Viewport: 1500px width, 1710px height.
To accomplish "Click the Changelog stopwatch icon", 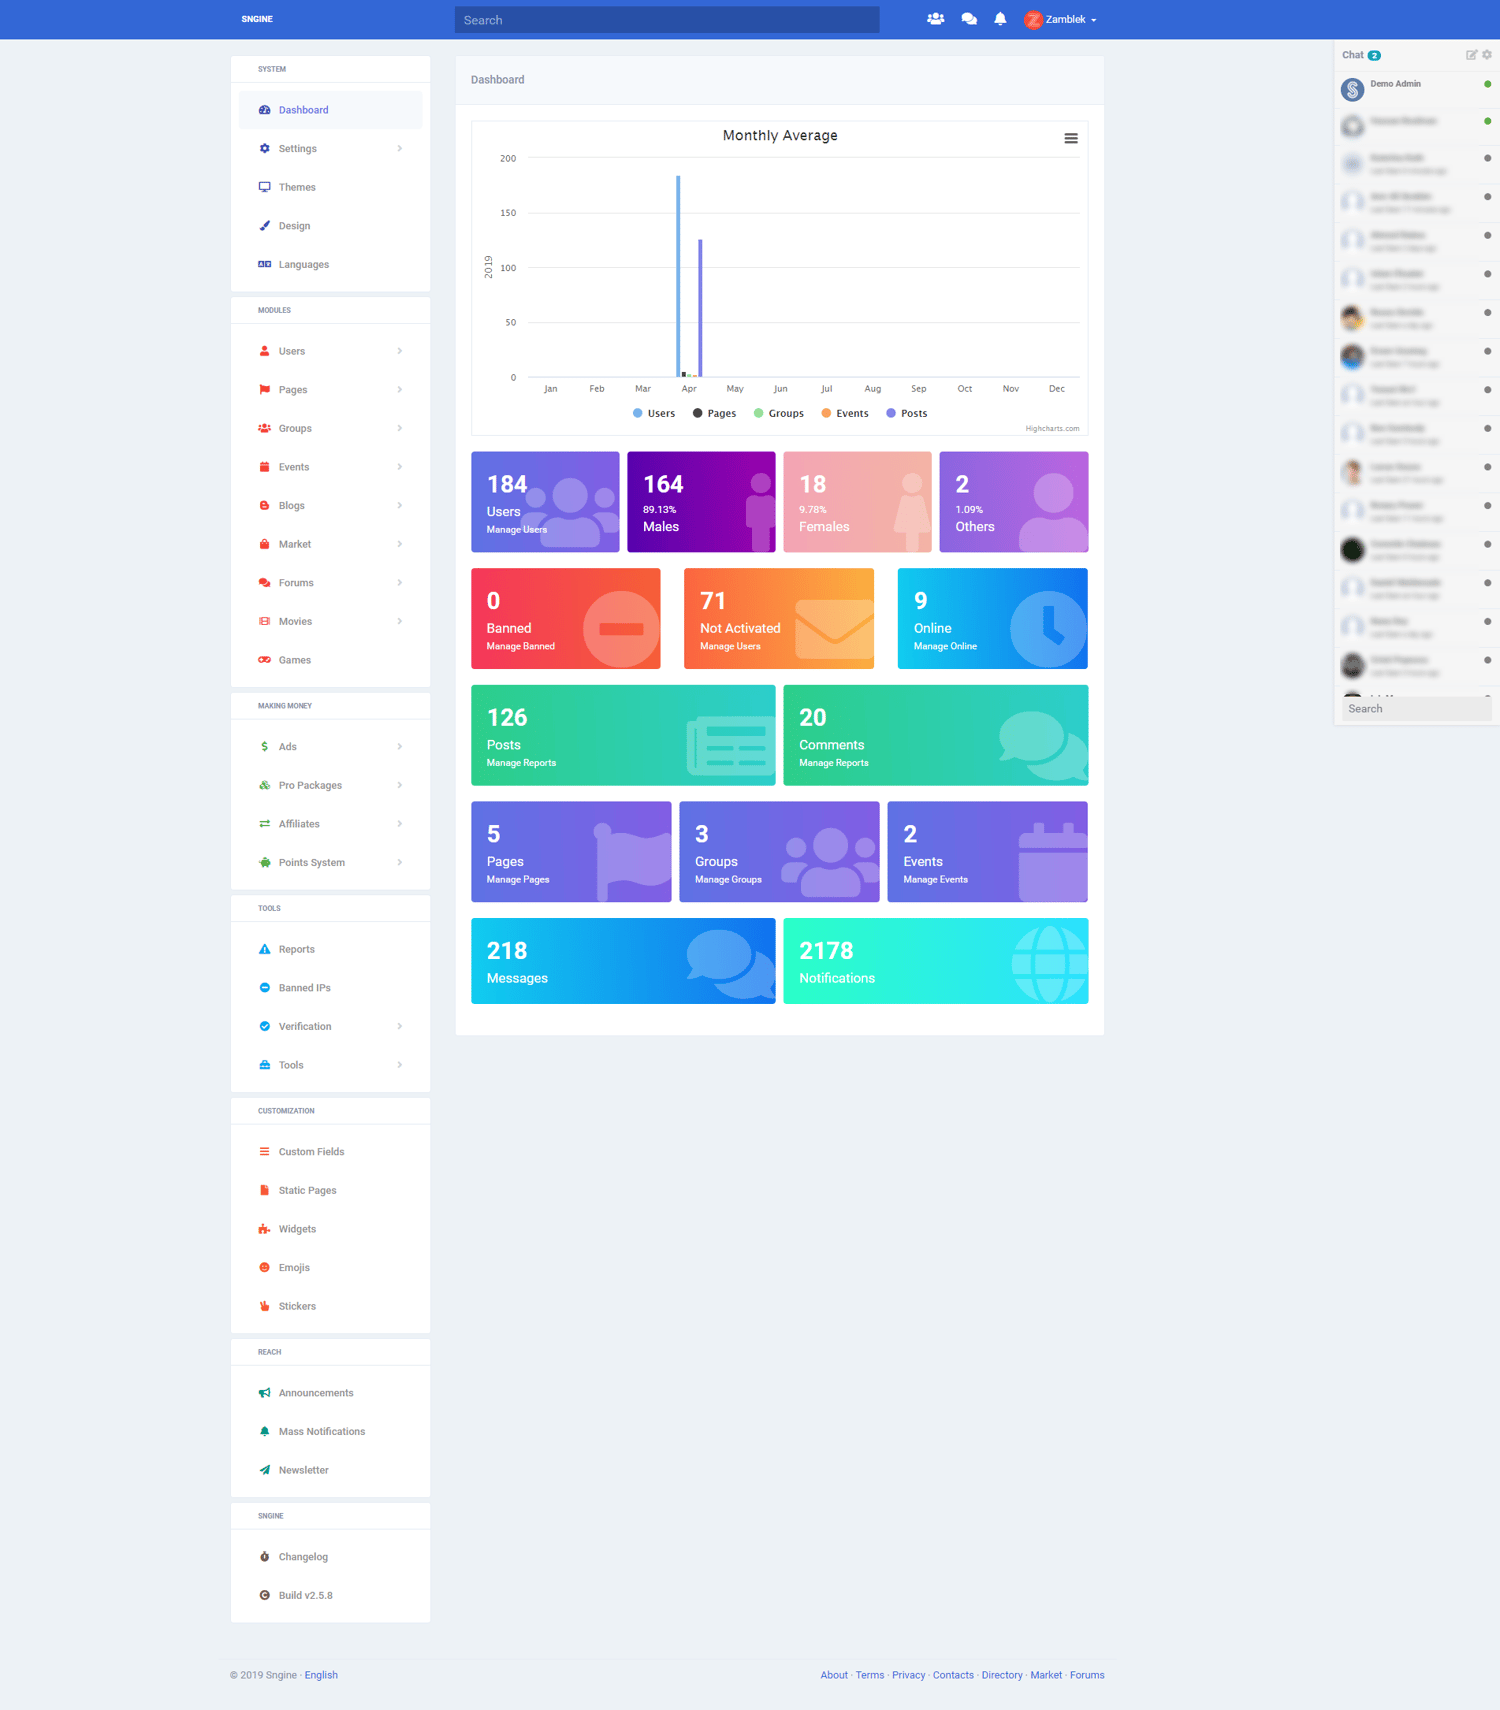I will 264,1557.
